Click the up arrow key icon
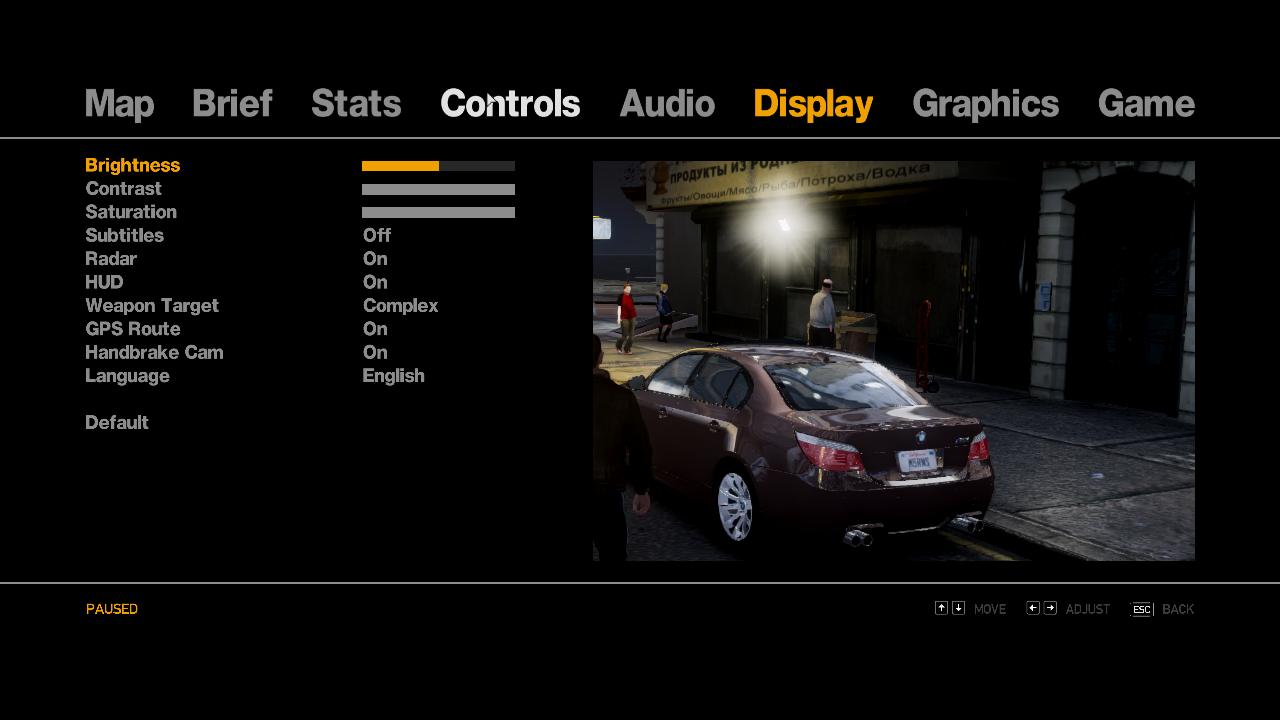This screenshot has width=1280, height=720. 941,608
